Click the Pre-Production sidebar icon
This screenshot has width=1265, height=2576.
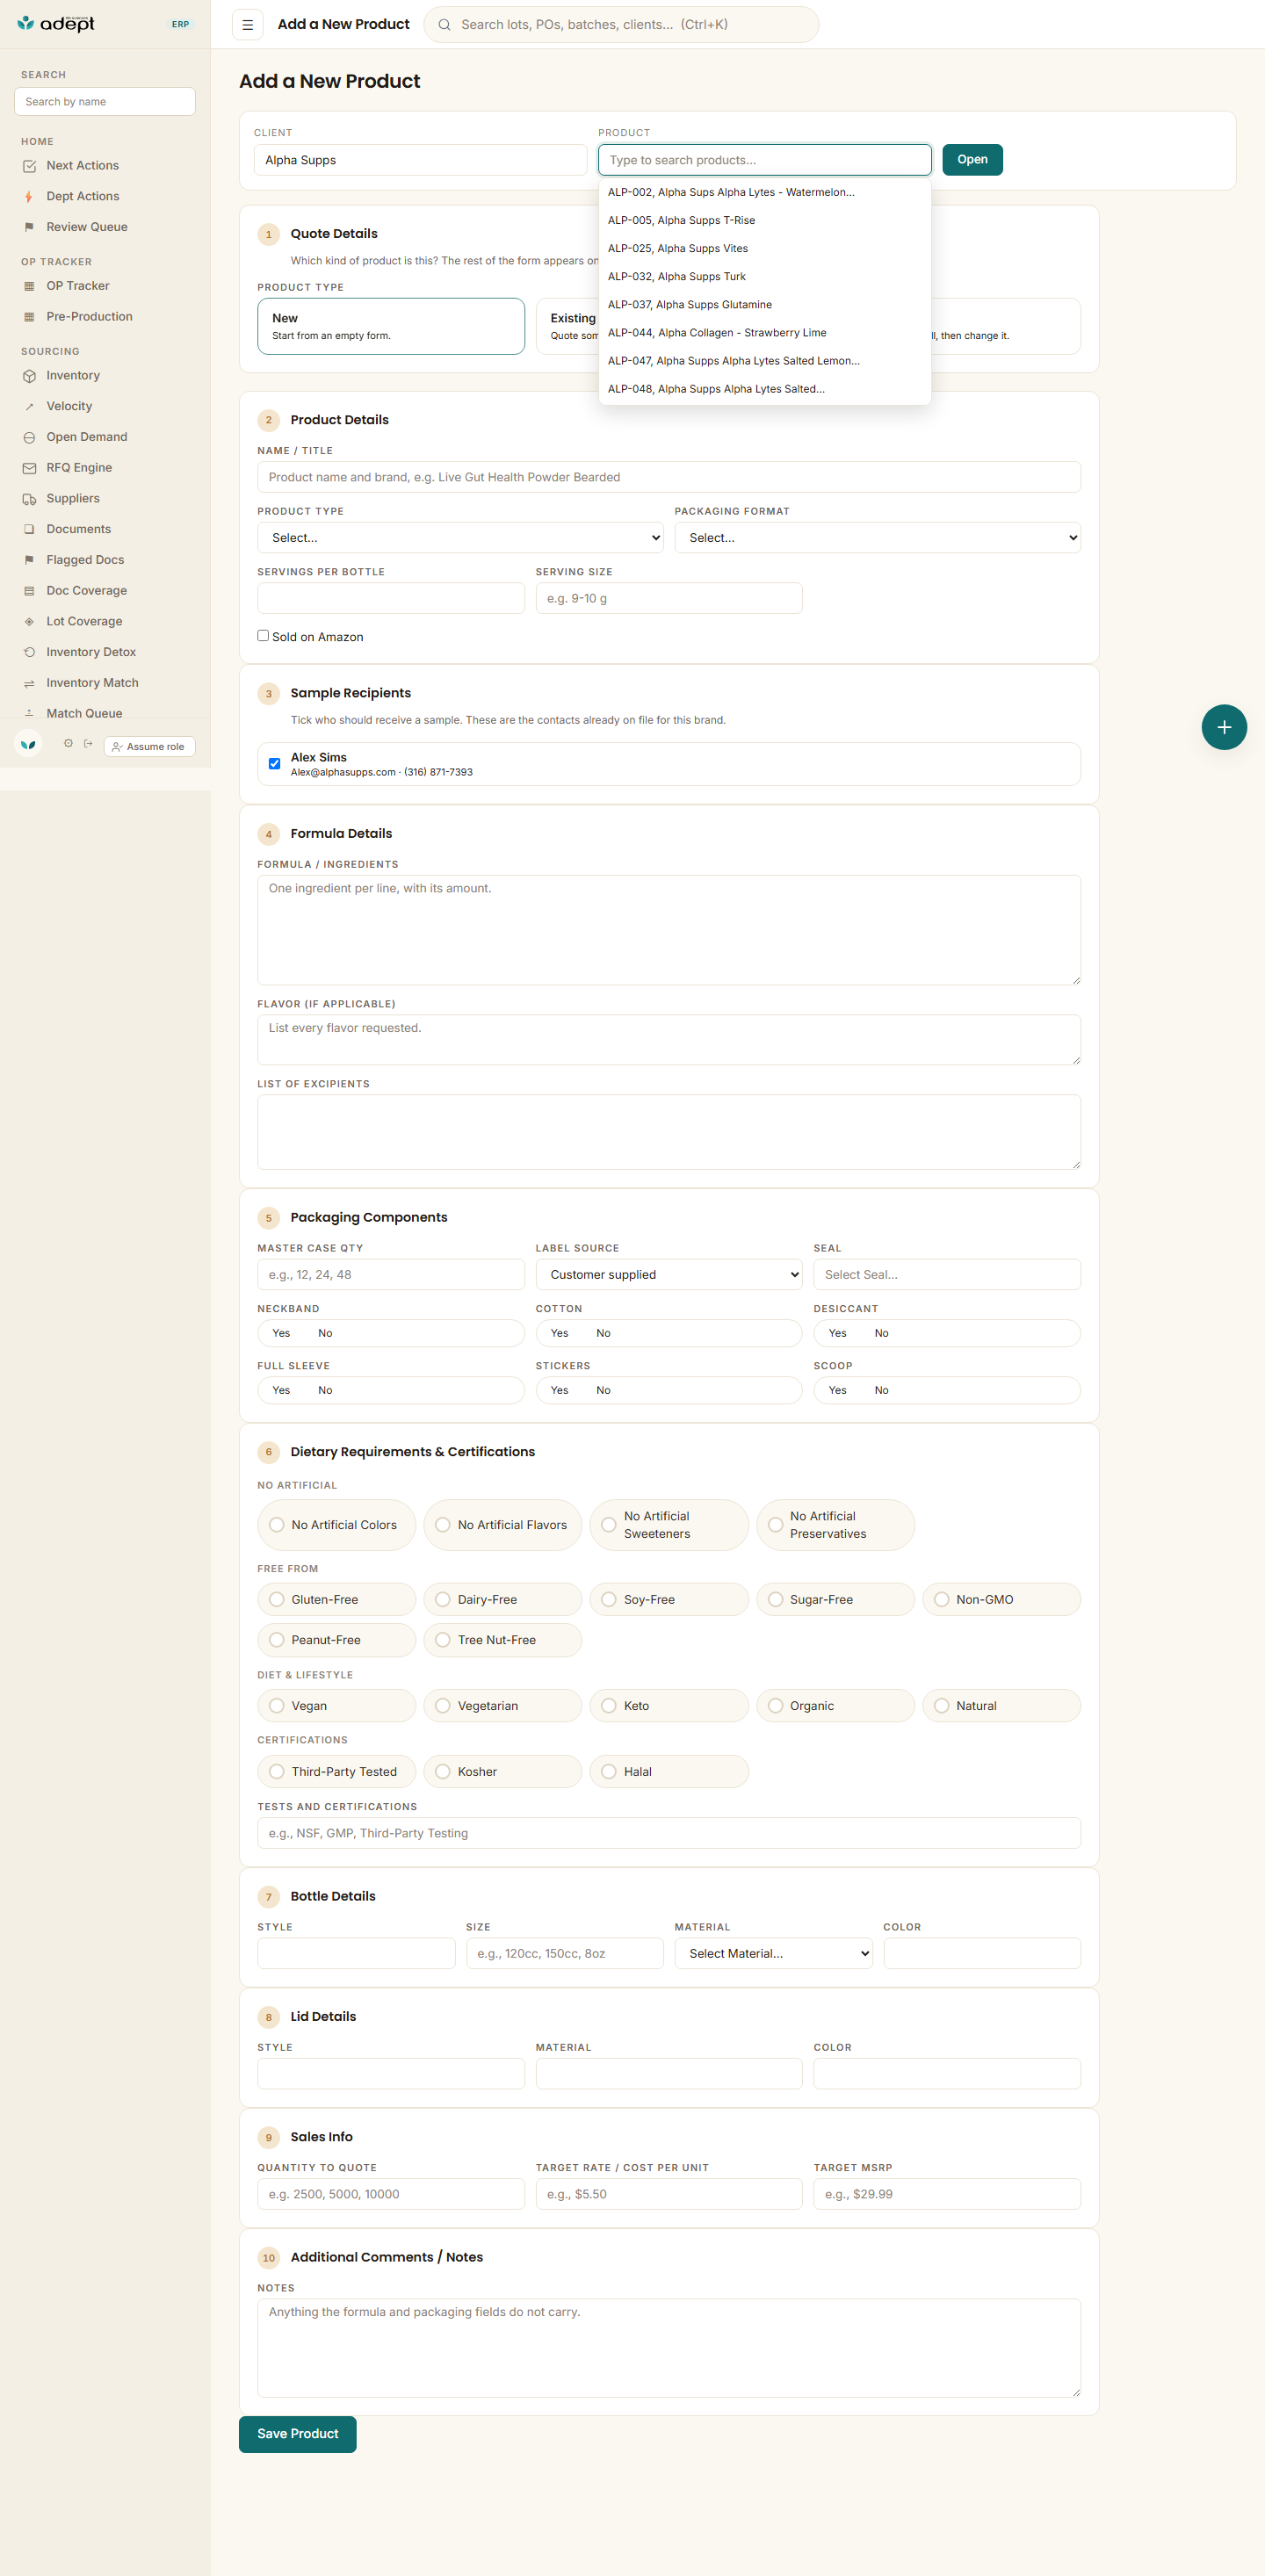pyautogui.click(x=29, y=317)
